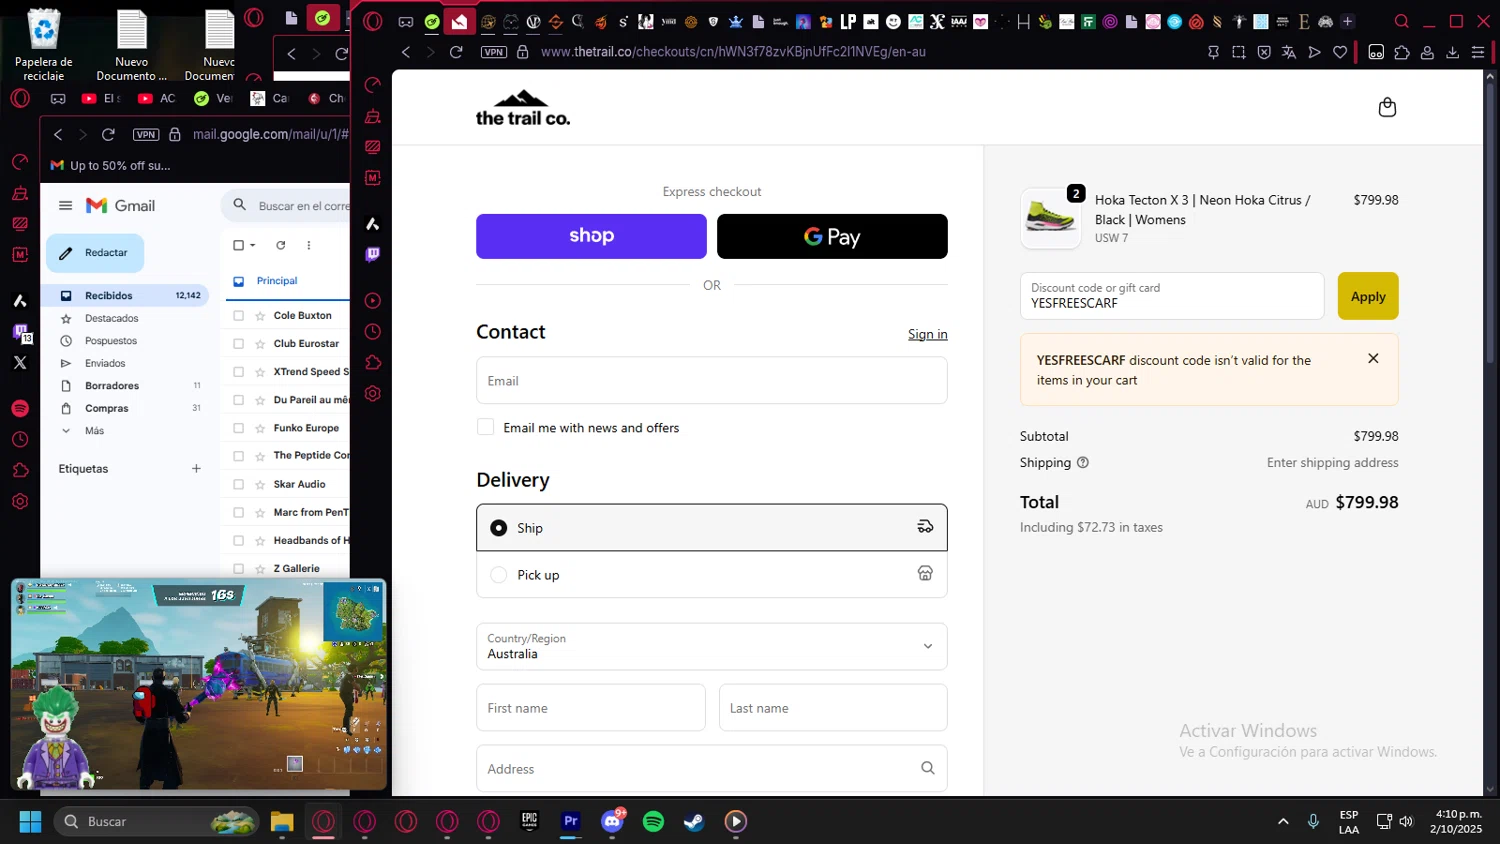Open X (Twitter) in back Opera window sidebar
Viewport: 1500px width, 844px height.
(x=20, y=362)
